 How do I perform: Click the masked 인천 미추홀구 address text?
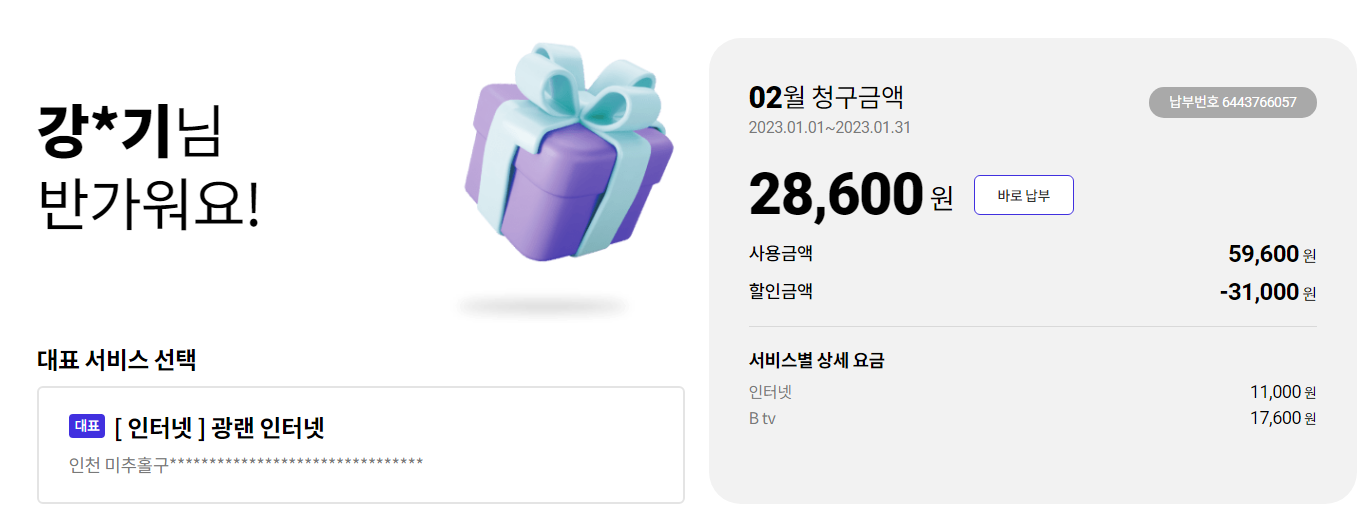246,463
